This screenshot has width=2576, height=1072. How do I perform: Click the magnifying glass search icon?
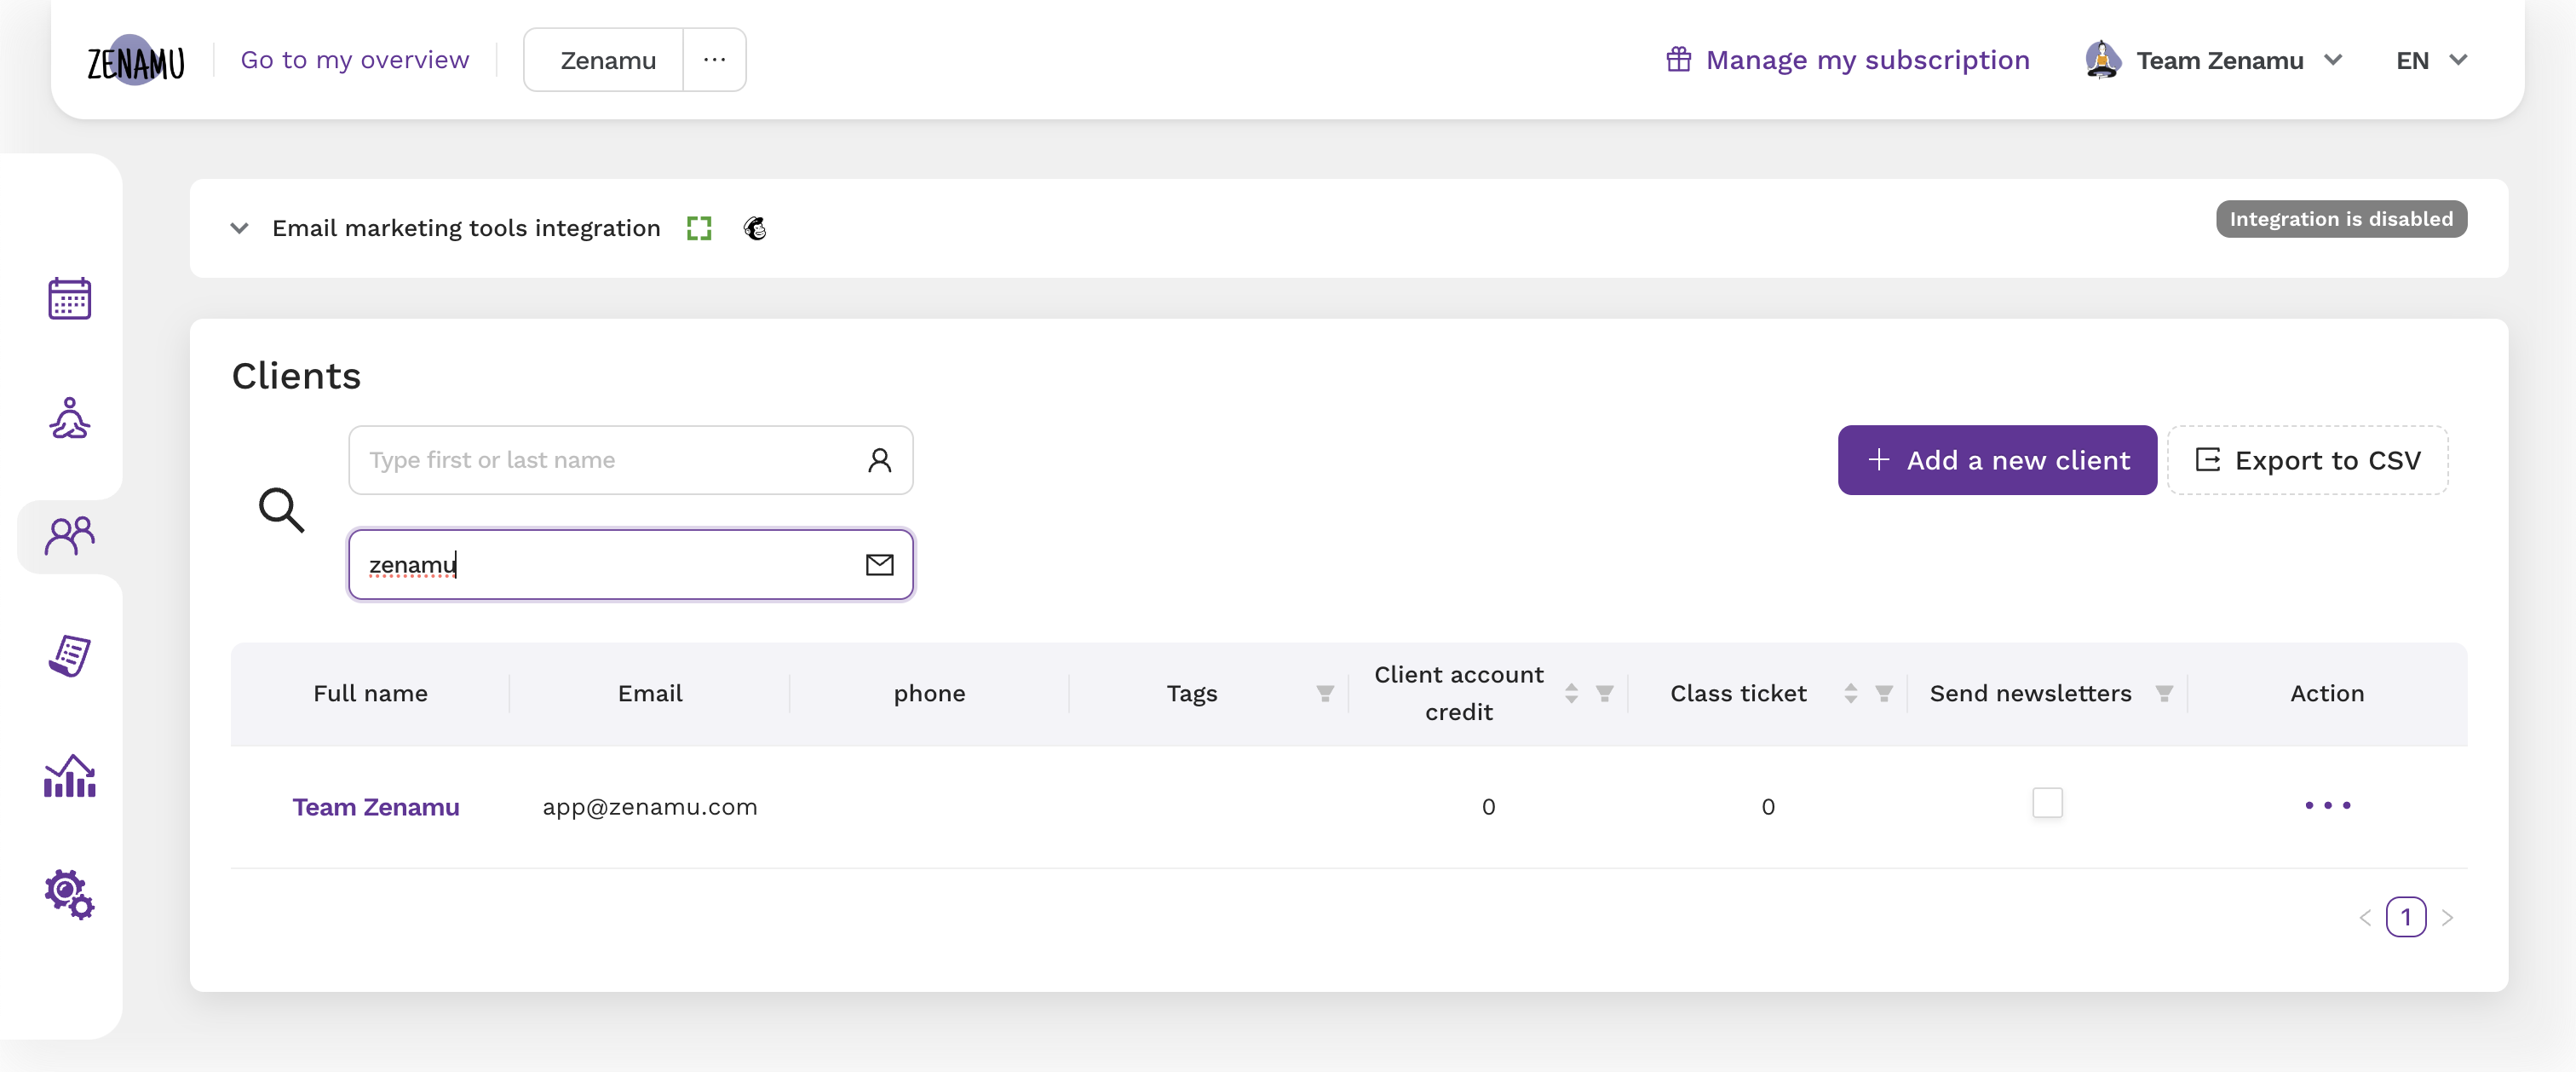pyautogui.click(x=282, y=510)
